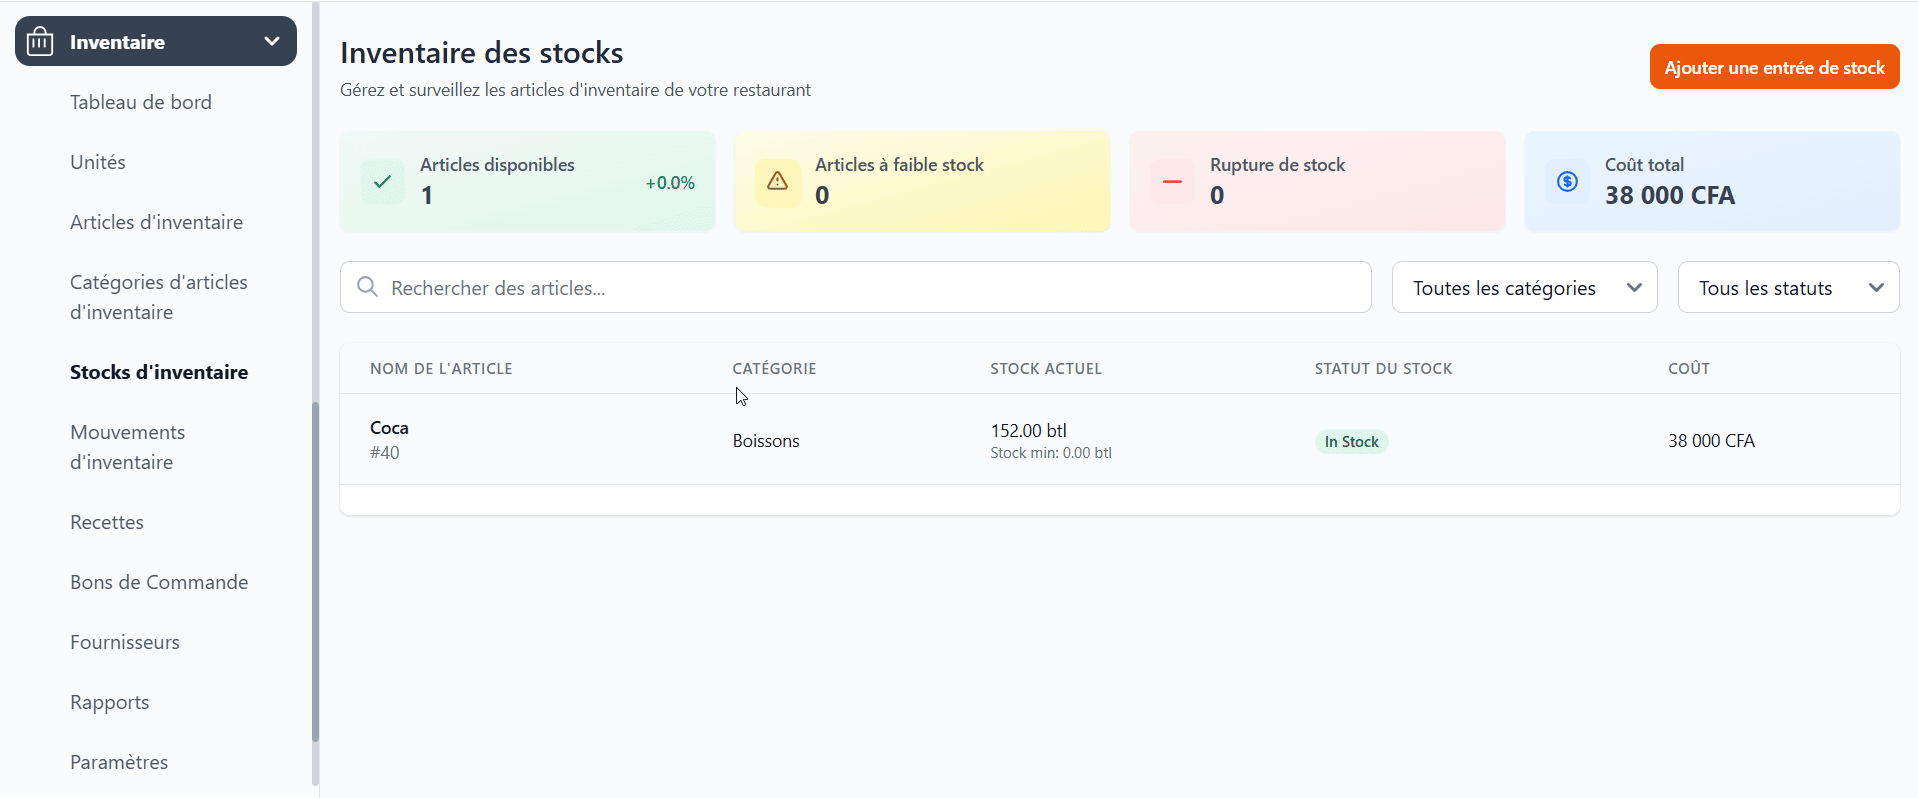Open the Toutes les catégories dropdown
The height and width of the screenshot is (798, 1918).
click(1524, 288)
